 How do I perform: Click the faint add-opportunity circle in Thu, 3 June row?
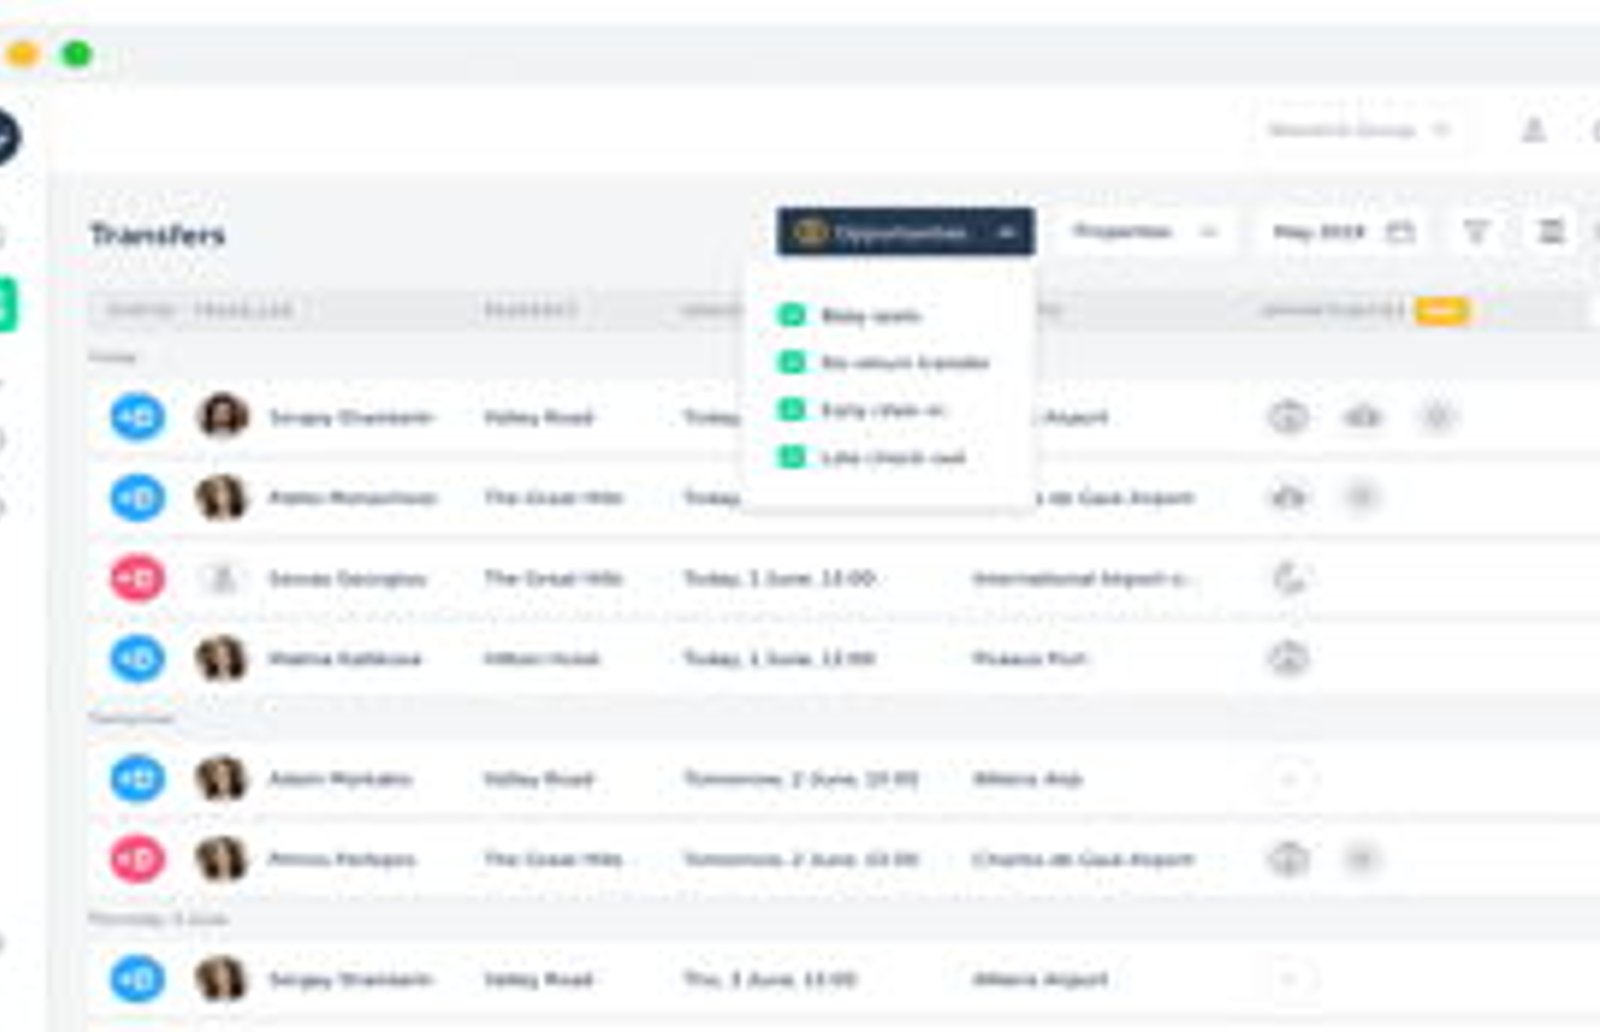click(1289, 979)
